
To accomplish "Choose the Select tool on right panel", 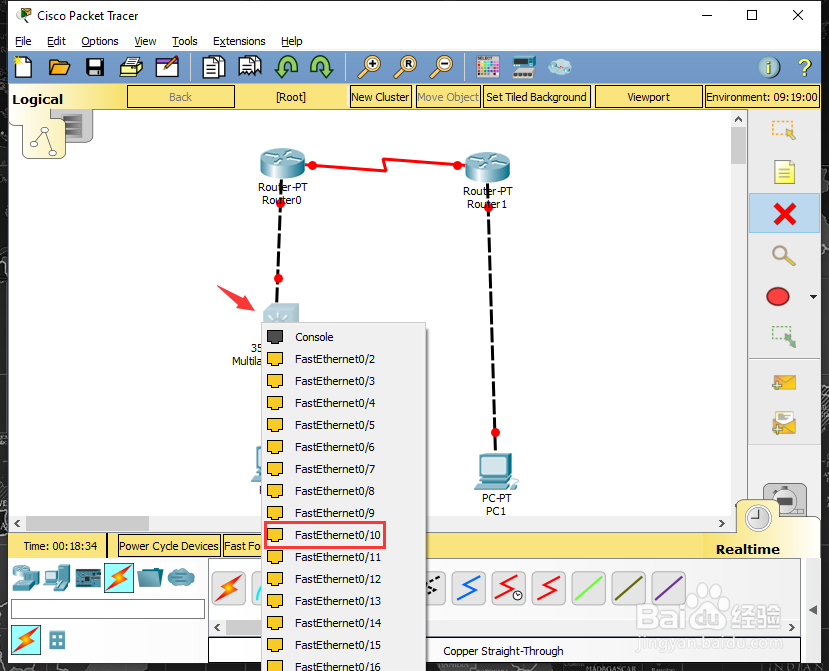I will (784, 130).
